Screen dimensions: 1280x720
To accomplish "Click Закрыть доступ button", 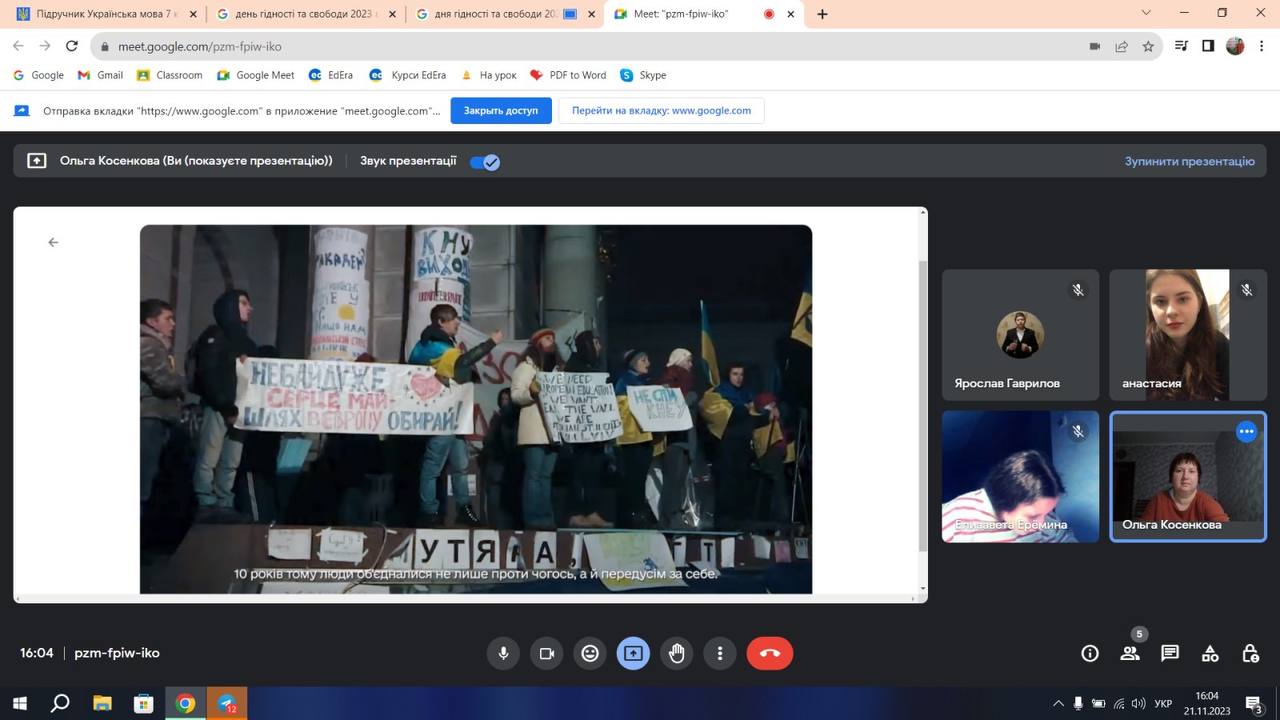I will (501, 110).
